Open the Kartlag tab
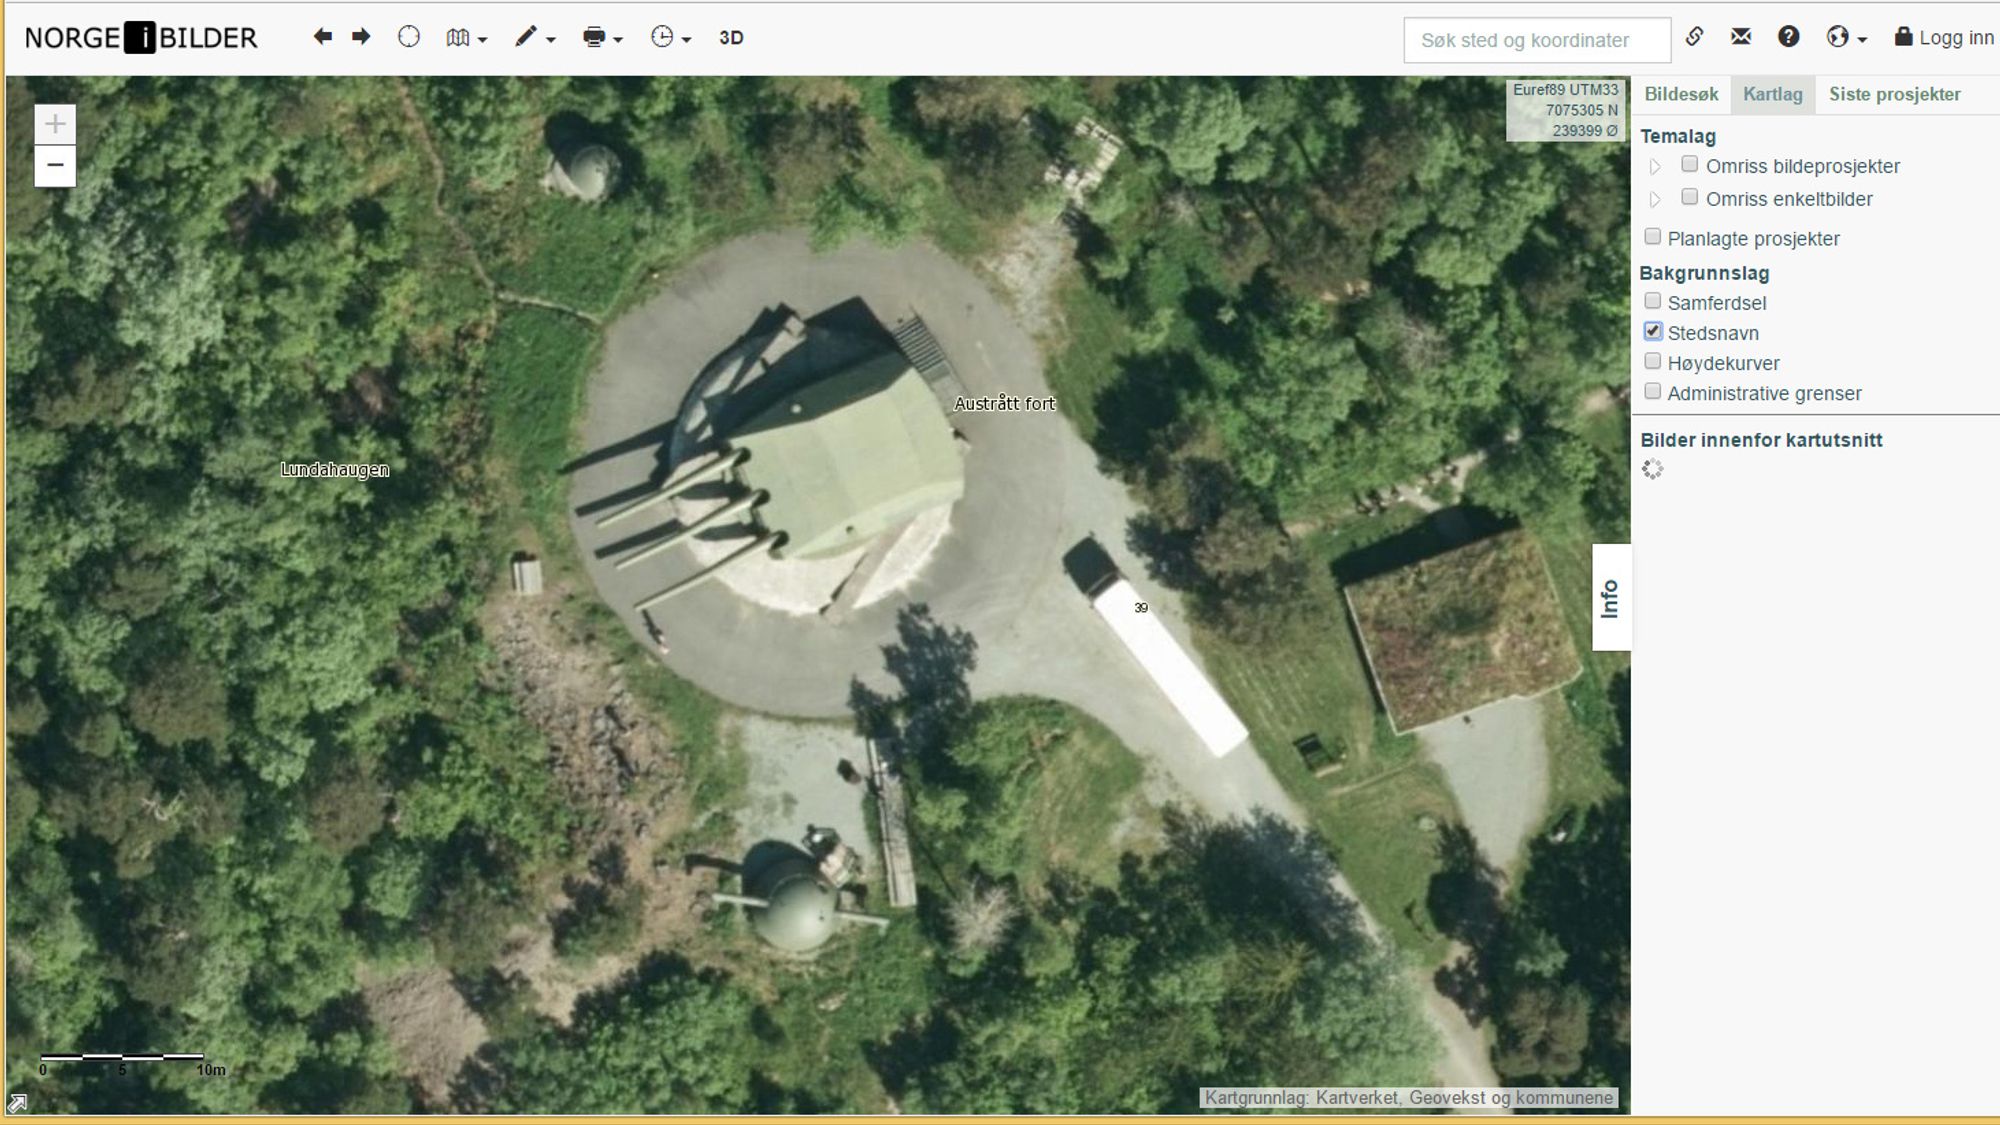Viewport: 2000px width, 1125px height. point(1773,94)
